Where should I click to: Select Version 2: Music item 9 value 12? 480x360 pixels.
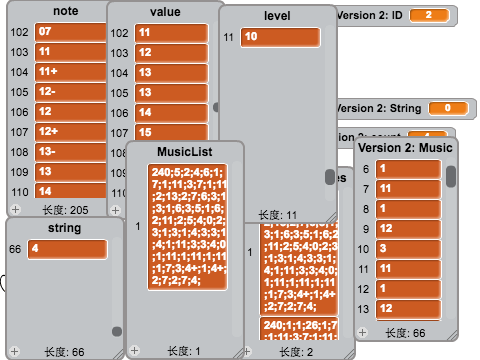click(409, 229)
